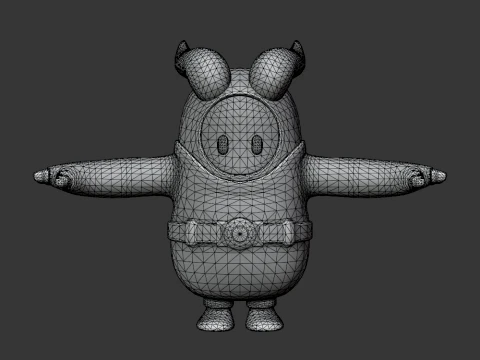Viewport: 480px width, 360px height.
Task: Pick the model's eye on the image's right
Action: [256, 145]
